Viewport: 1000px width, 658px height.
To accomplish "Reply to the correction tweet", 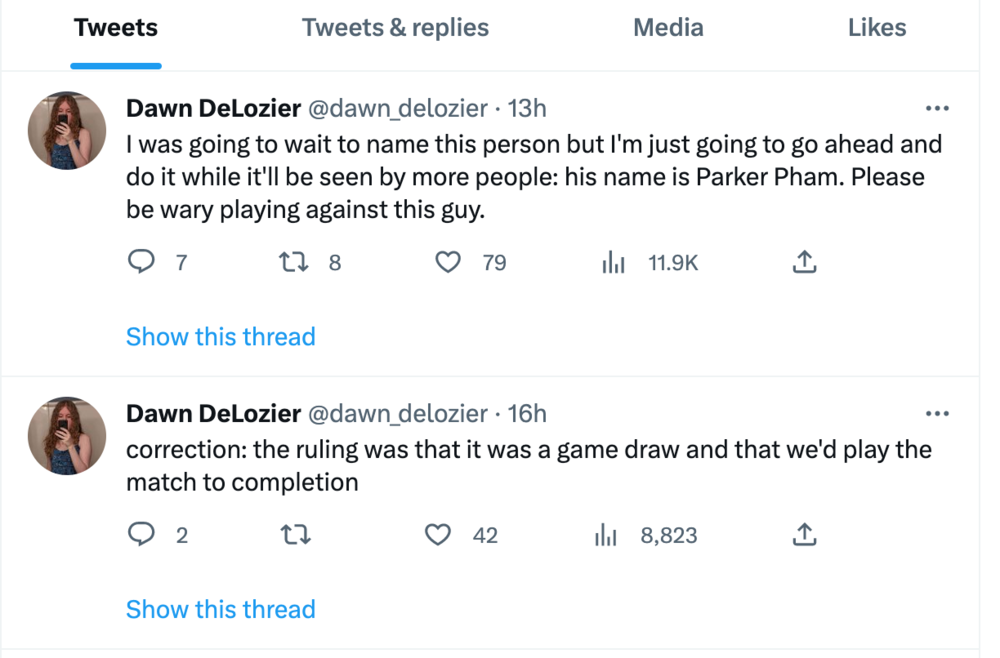I will tap(142, 535).
